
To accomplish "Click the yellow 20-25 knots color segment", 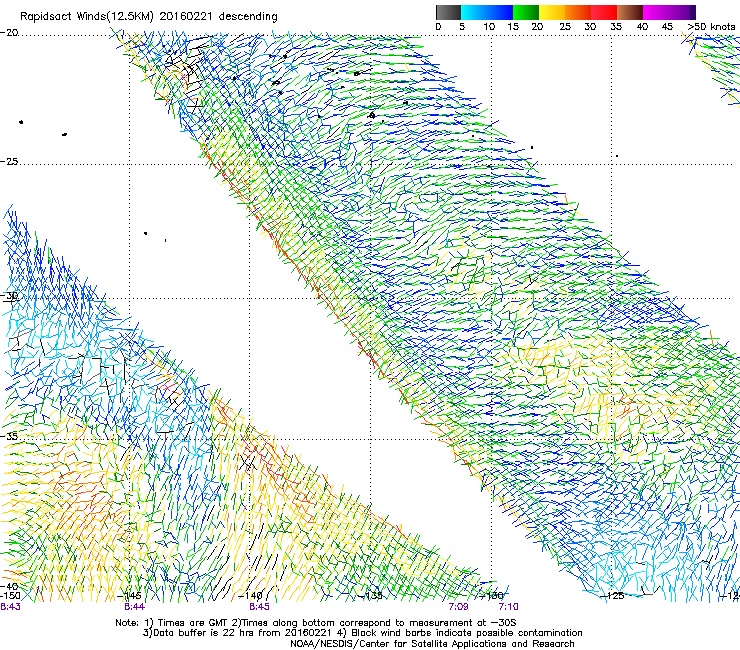I will point(552,12).
